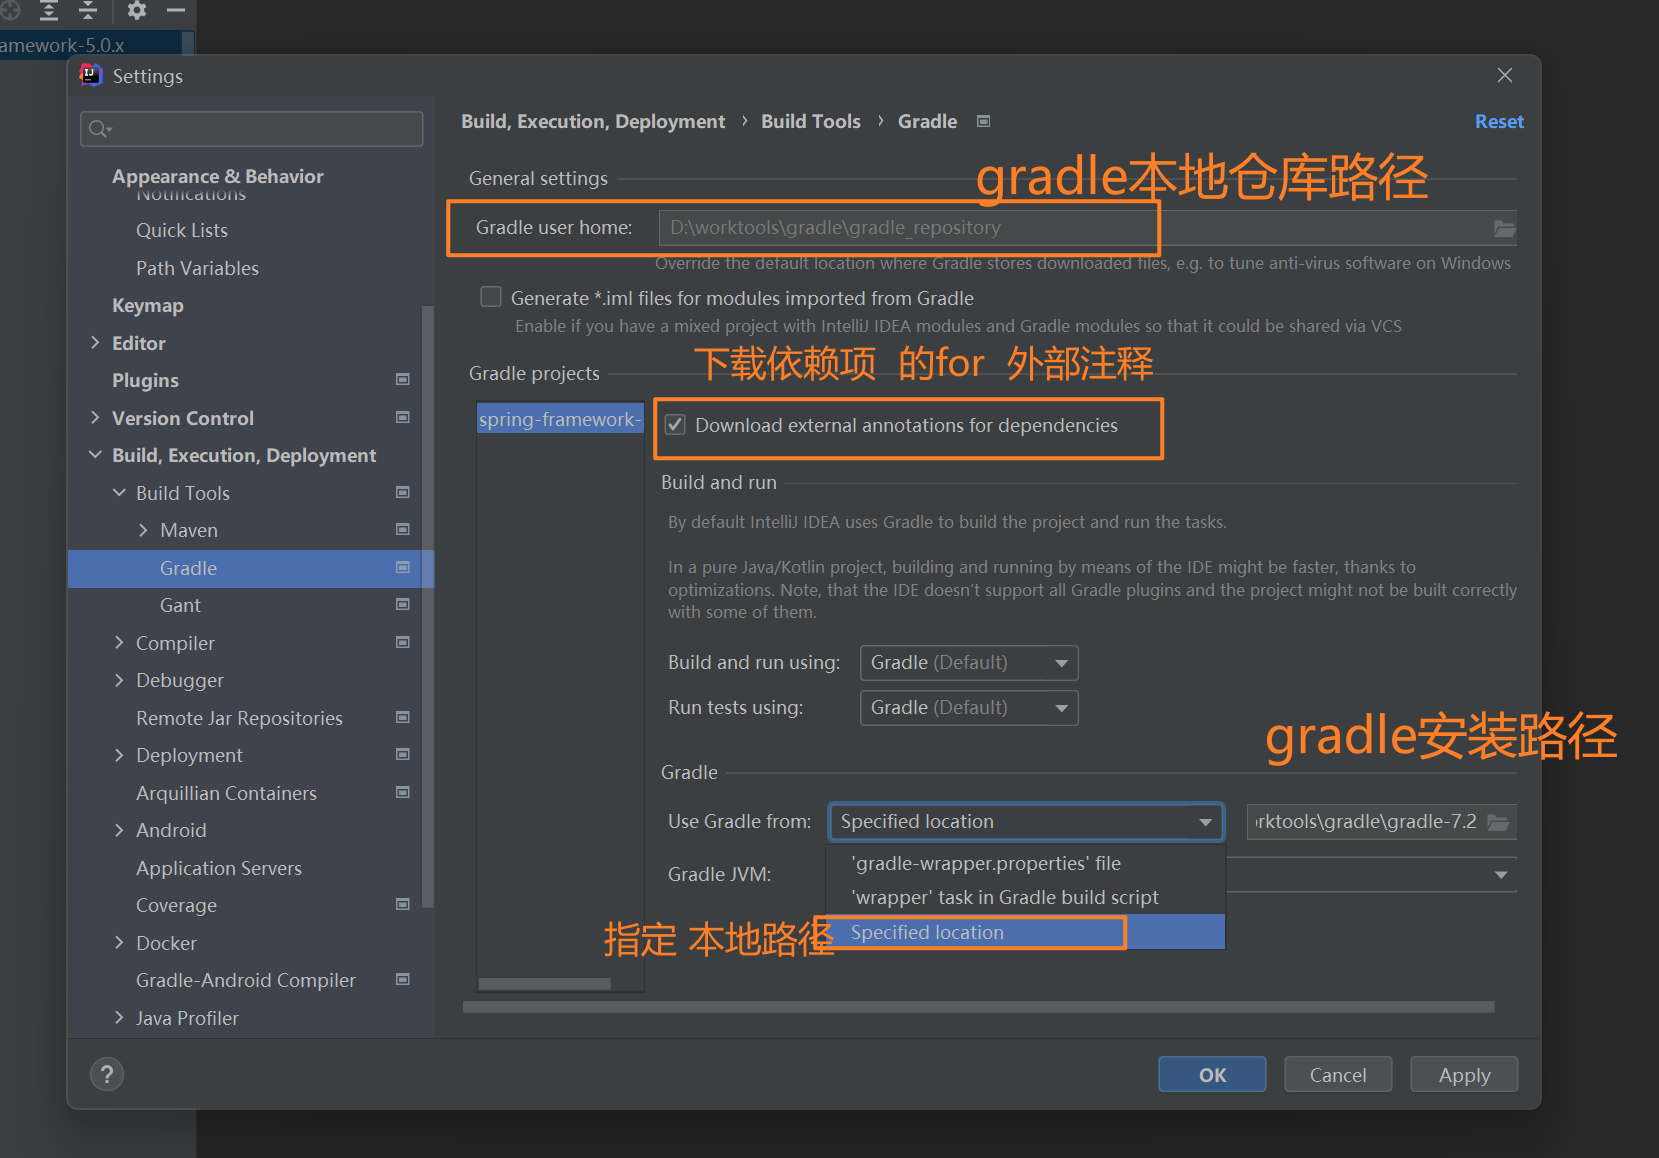The image size is (1659, 1158).
Task: Click the project-settings icon beside Version Control
Action: coord(403,418)
